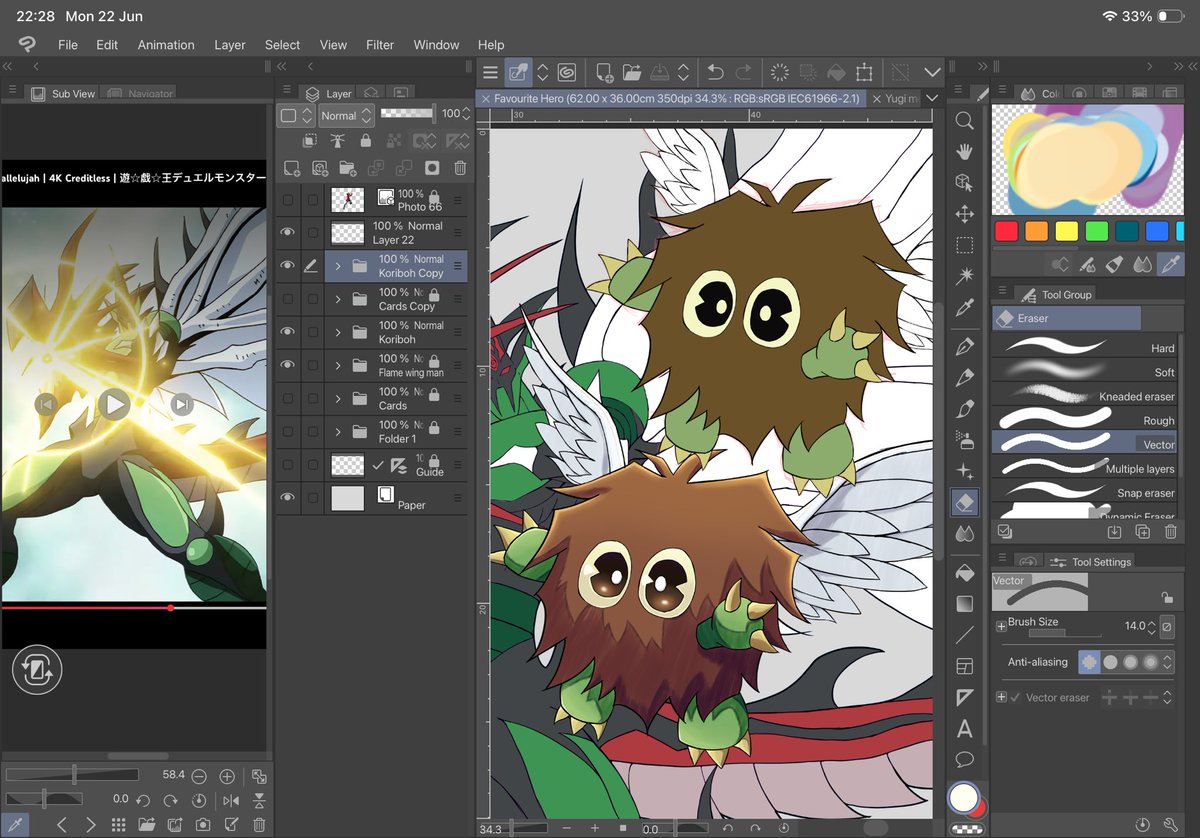Hide the Paper layer

[288, 497]
